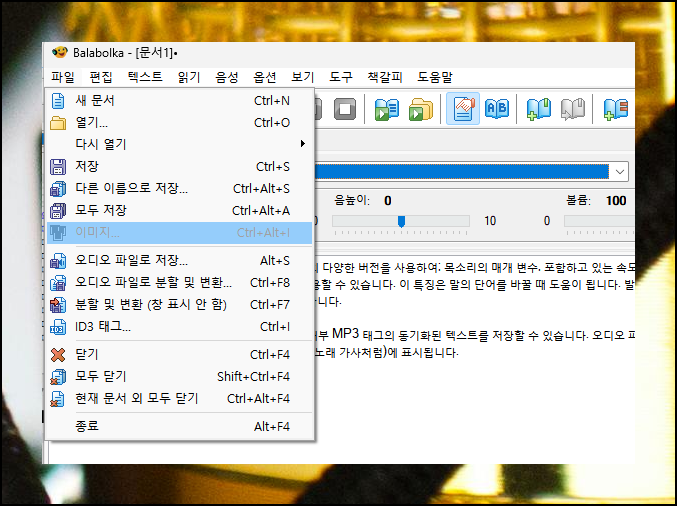
Task: Click the 음높이 pitch slider thumb
Action: [401, 221]
